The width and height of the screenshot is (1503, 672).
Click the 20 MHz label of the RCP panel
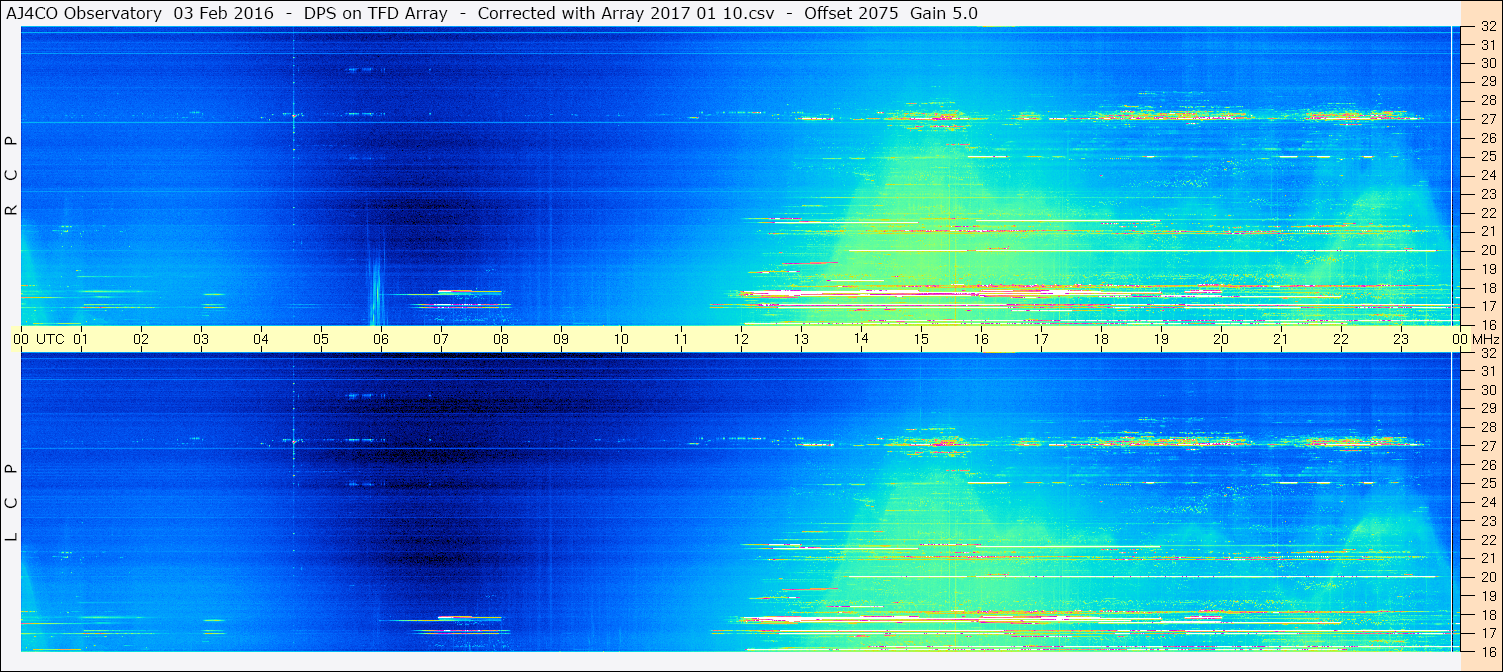coord(1487,250)
